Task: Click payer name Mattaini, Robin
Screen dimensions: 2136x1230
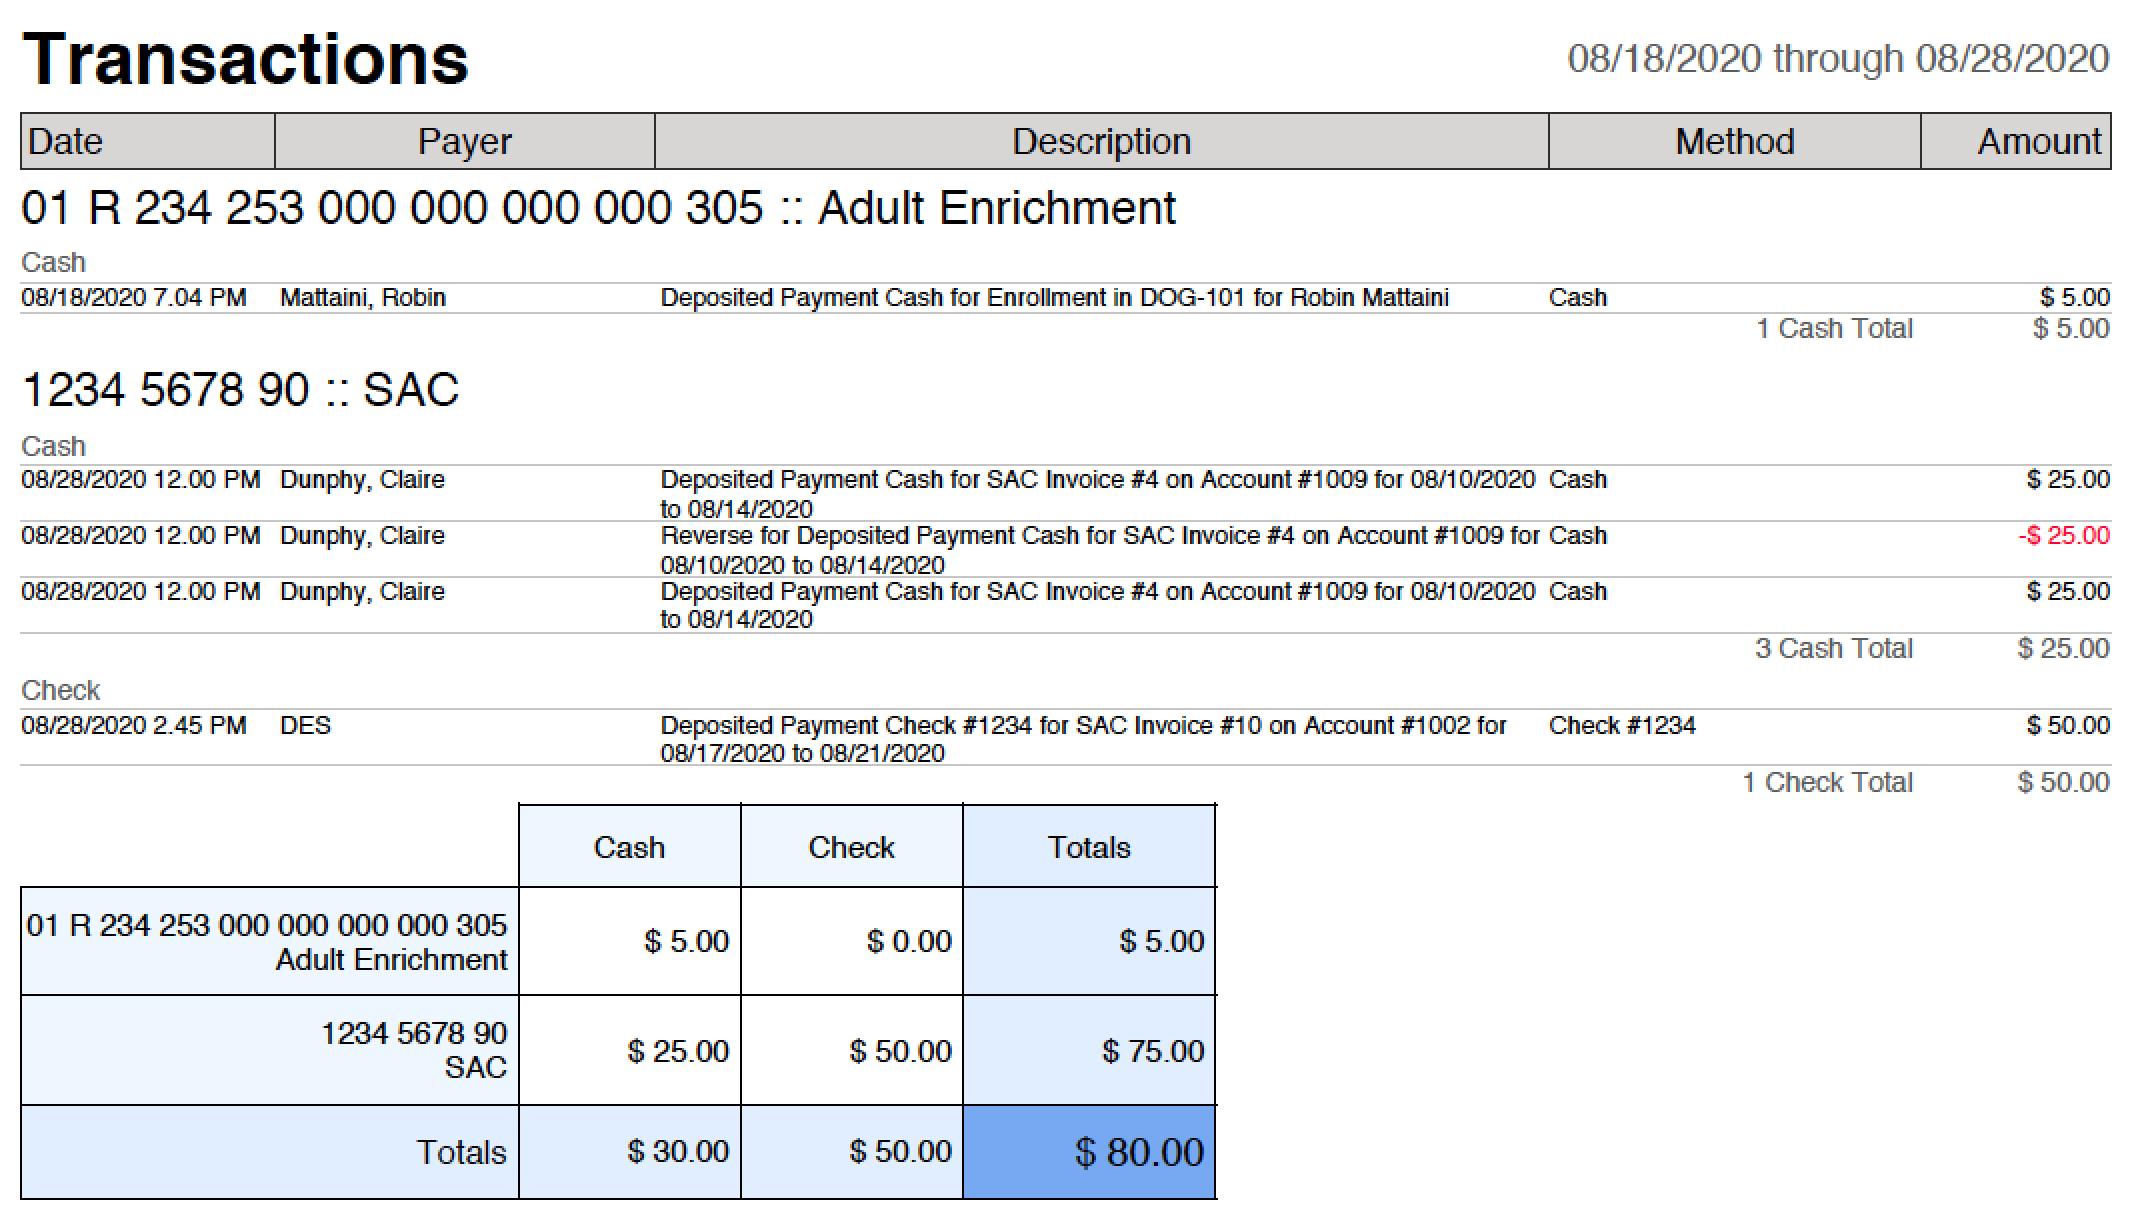Action: (363, 298)
